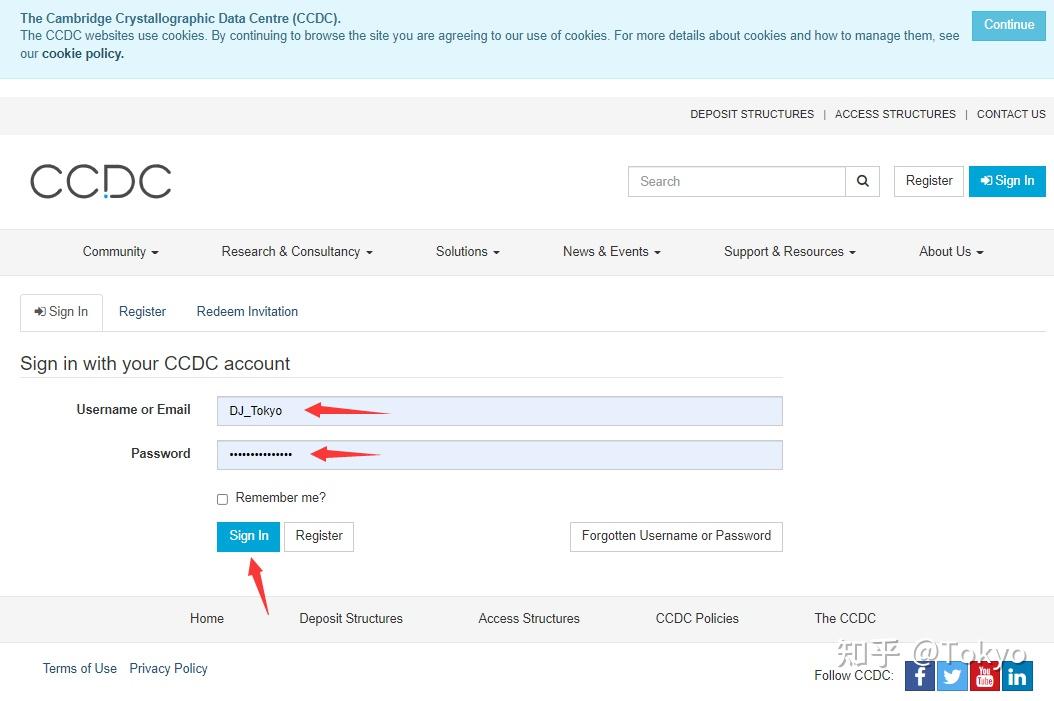This screenshot has height=701, width=1054.
Task: Click the search magnifier icon
Action: tap(862, 181)
